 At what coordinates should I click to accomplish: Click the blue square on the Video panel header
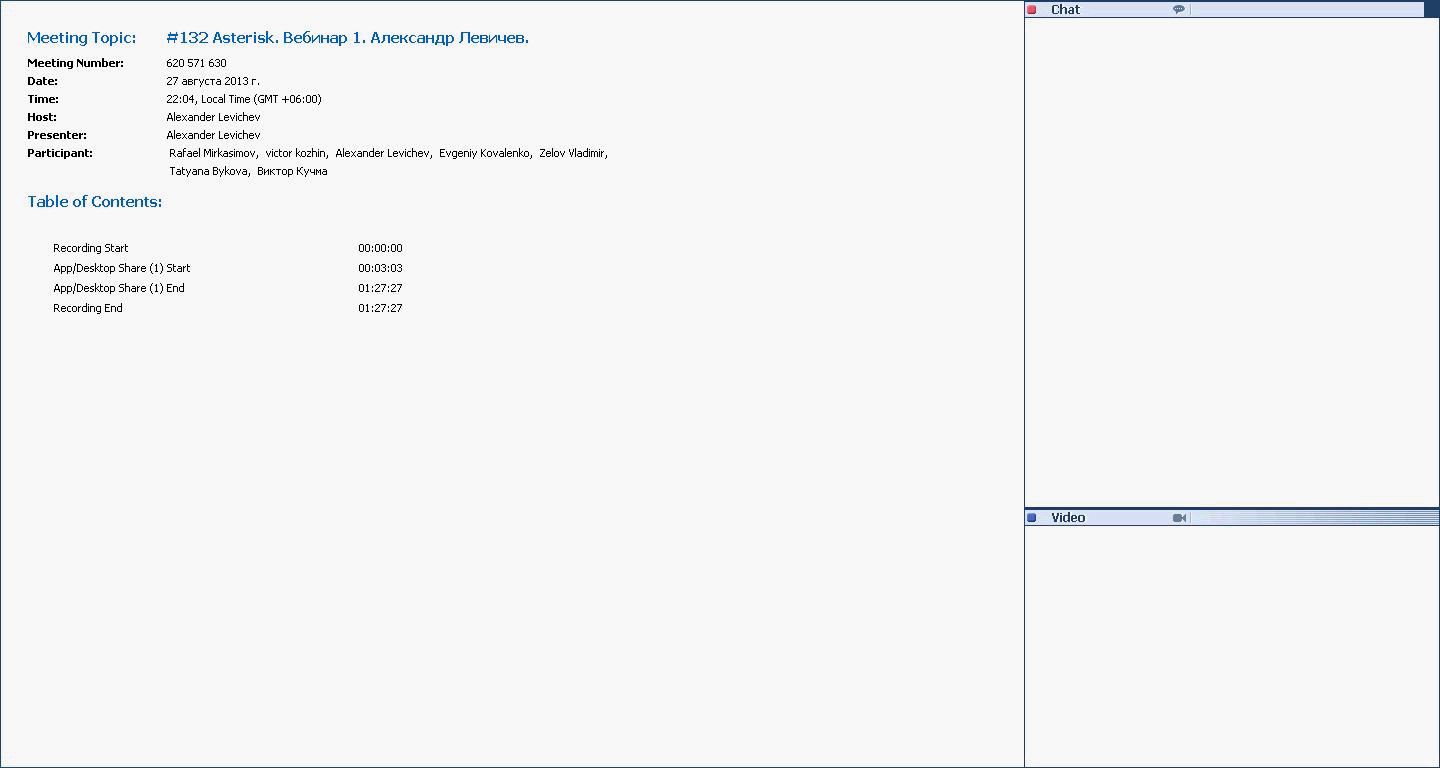pyautogui.click(x=1032, y=518)
